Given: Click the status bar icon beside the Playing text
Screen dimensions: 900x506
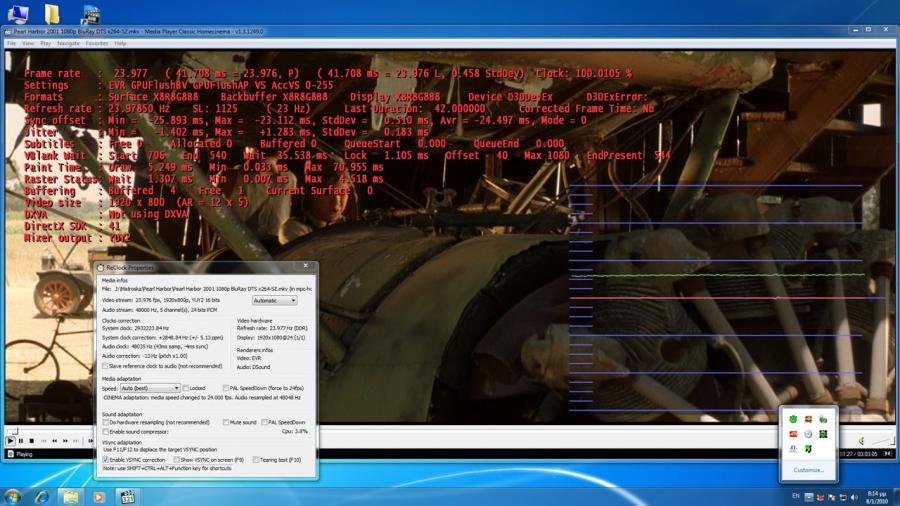Looking at the screenshot, I should click(10, 454).
